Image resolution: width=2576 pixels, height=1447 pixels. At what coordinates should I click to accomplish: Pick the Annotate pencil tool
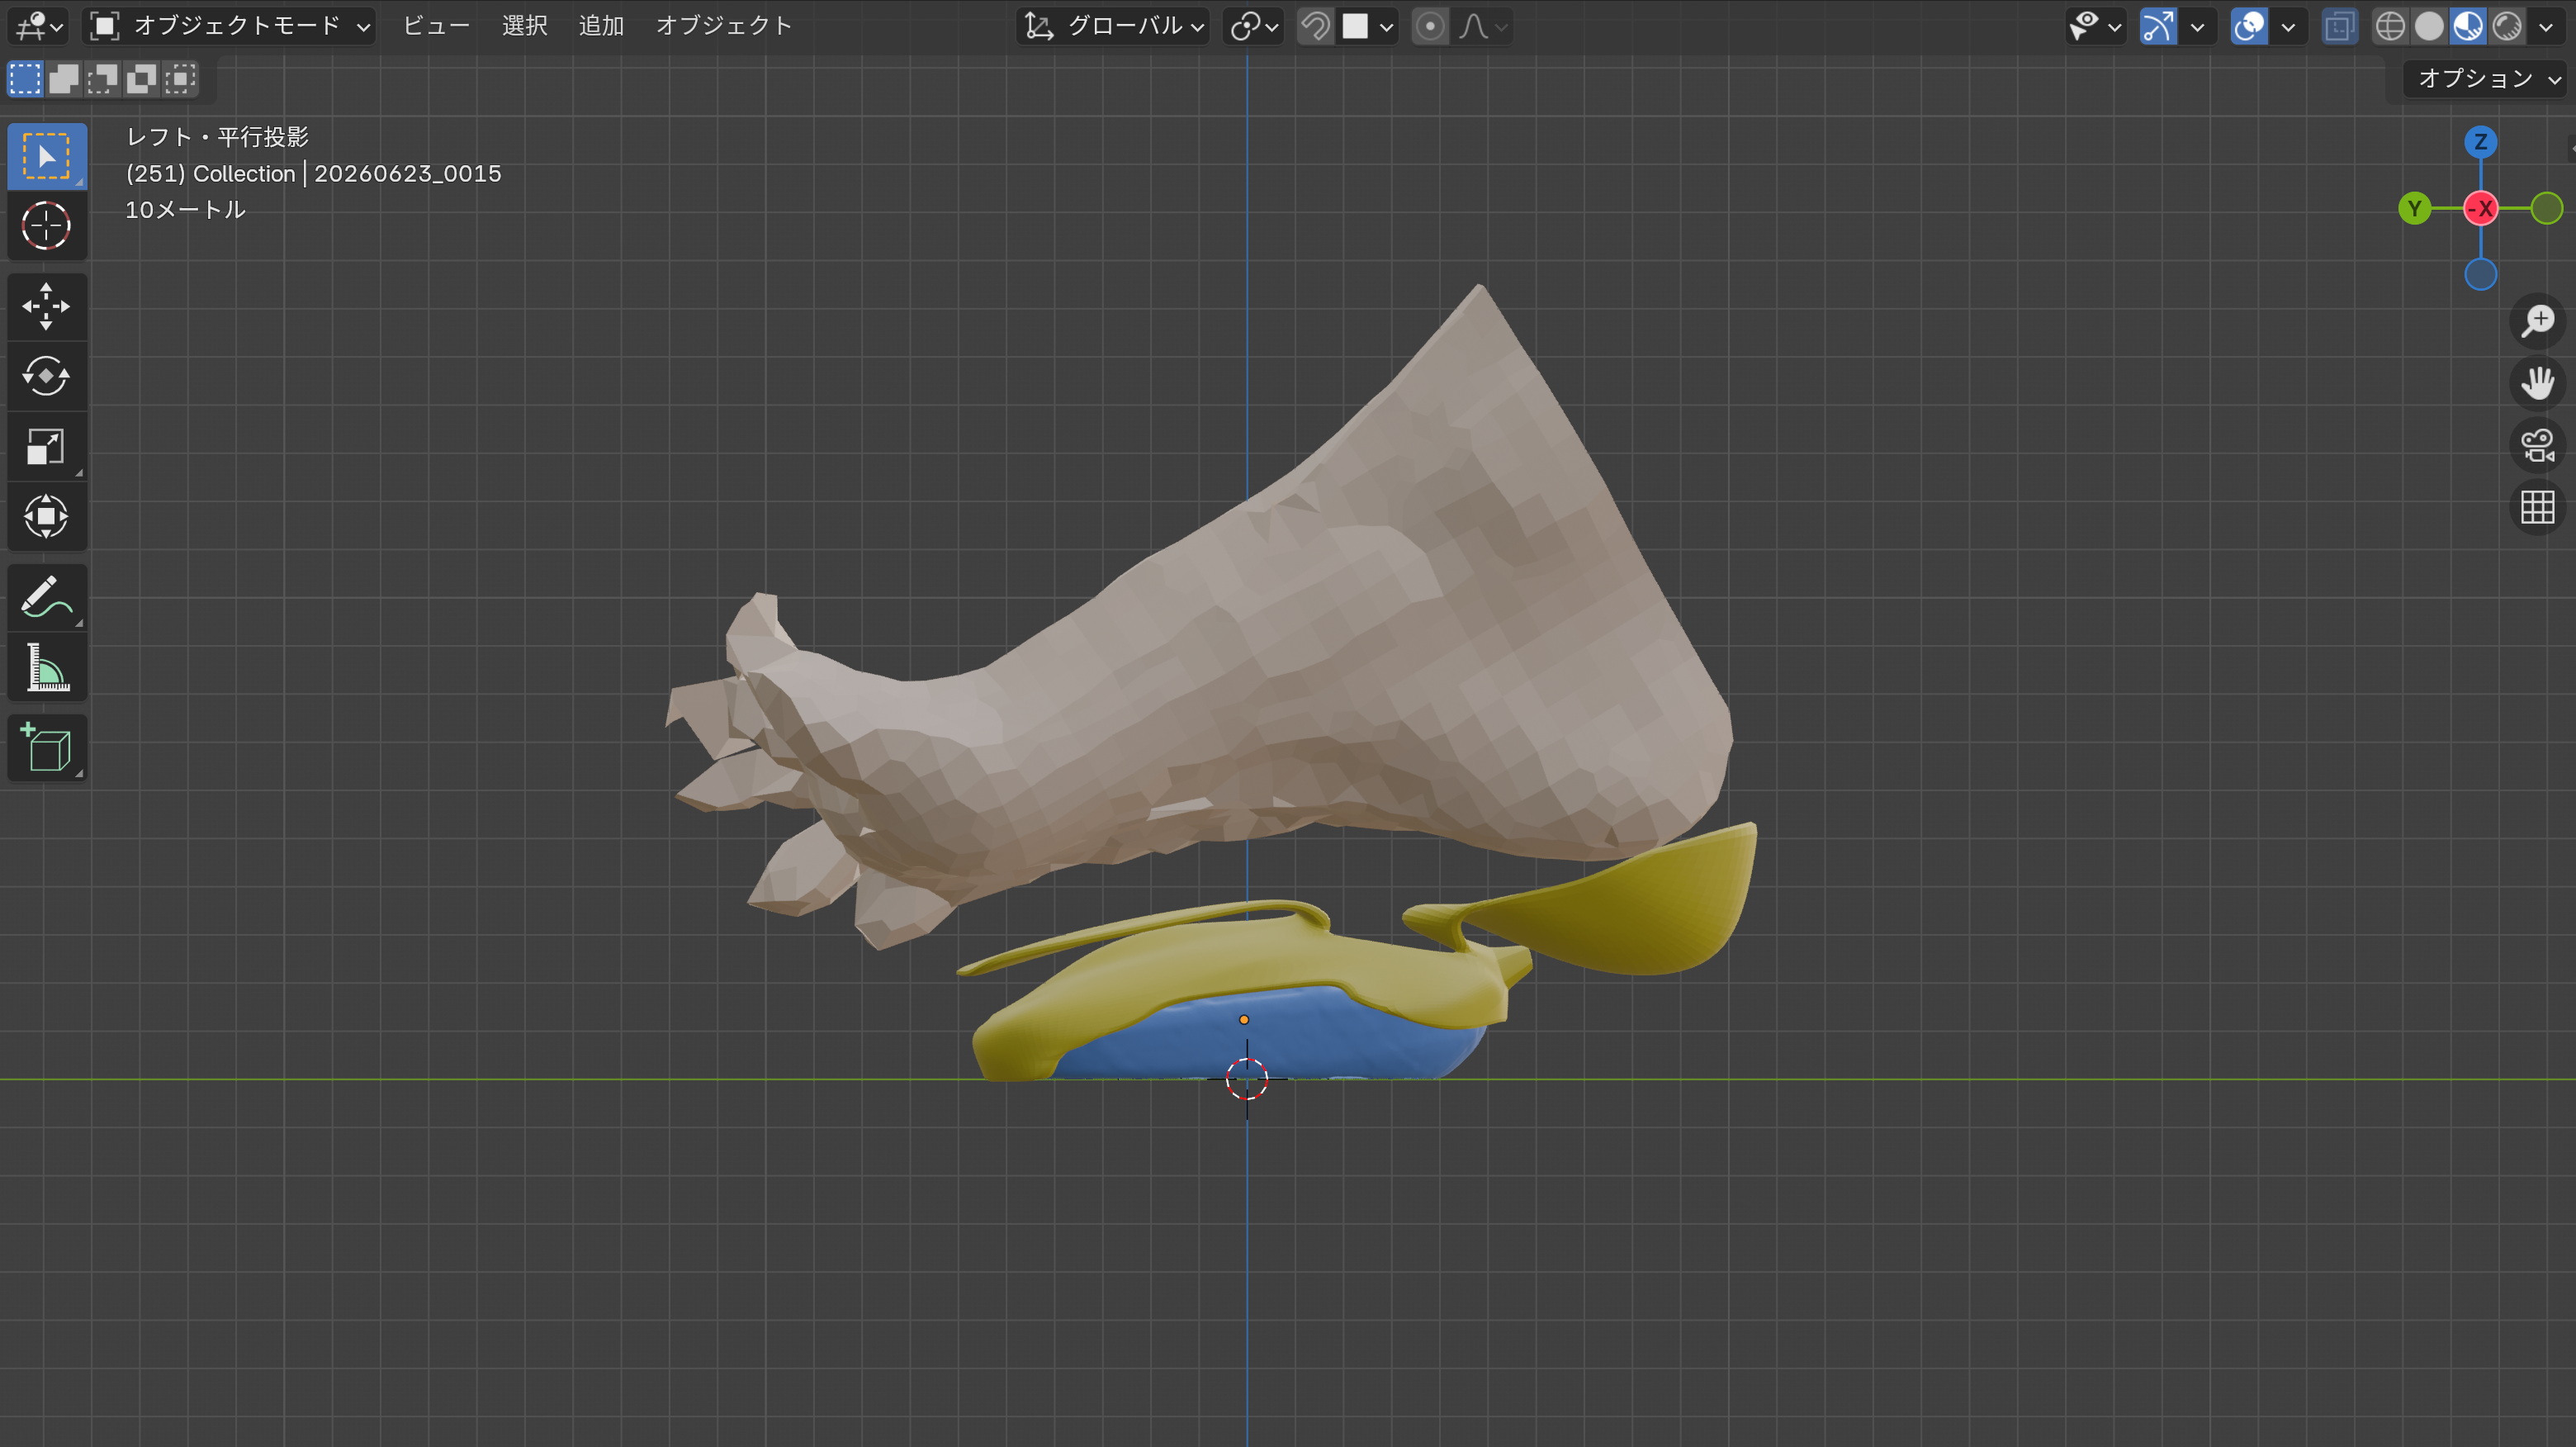46,598
